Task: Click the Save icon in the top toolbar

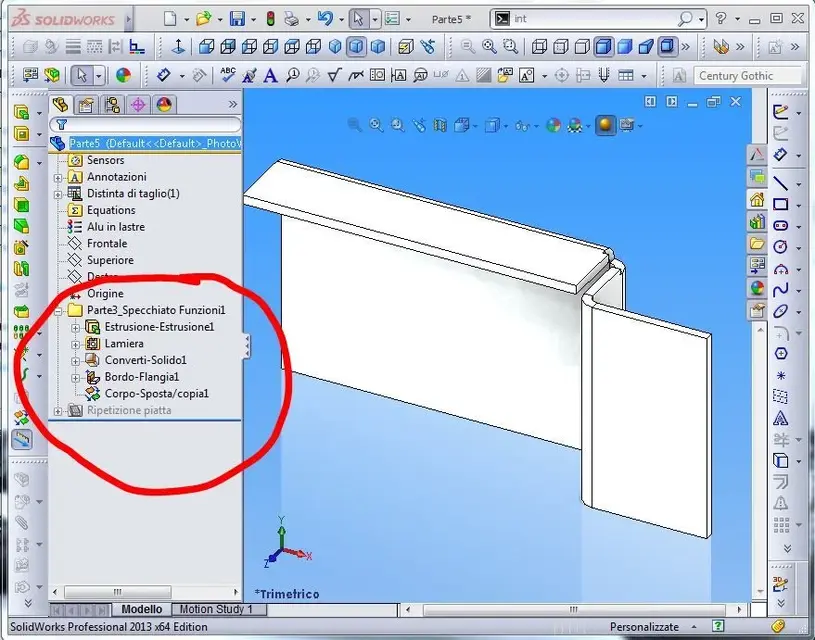Action: pyautogui.click(x=237, y=19)
